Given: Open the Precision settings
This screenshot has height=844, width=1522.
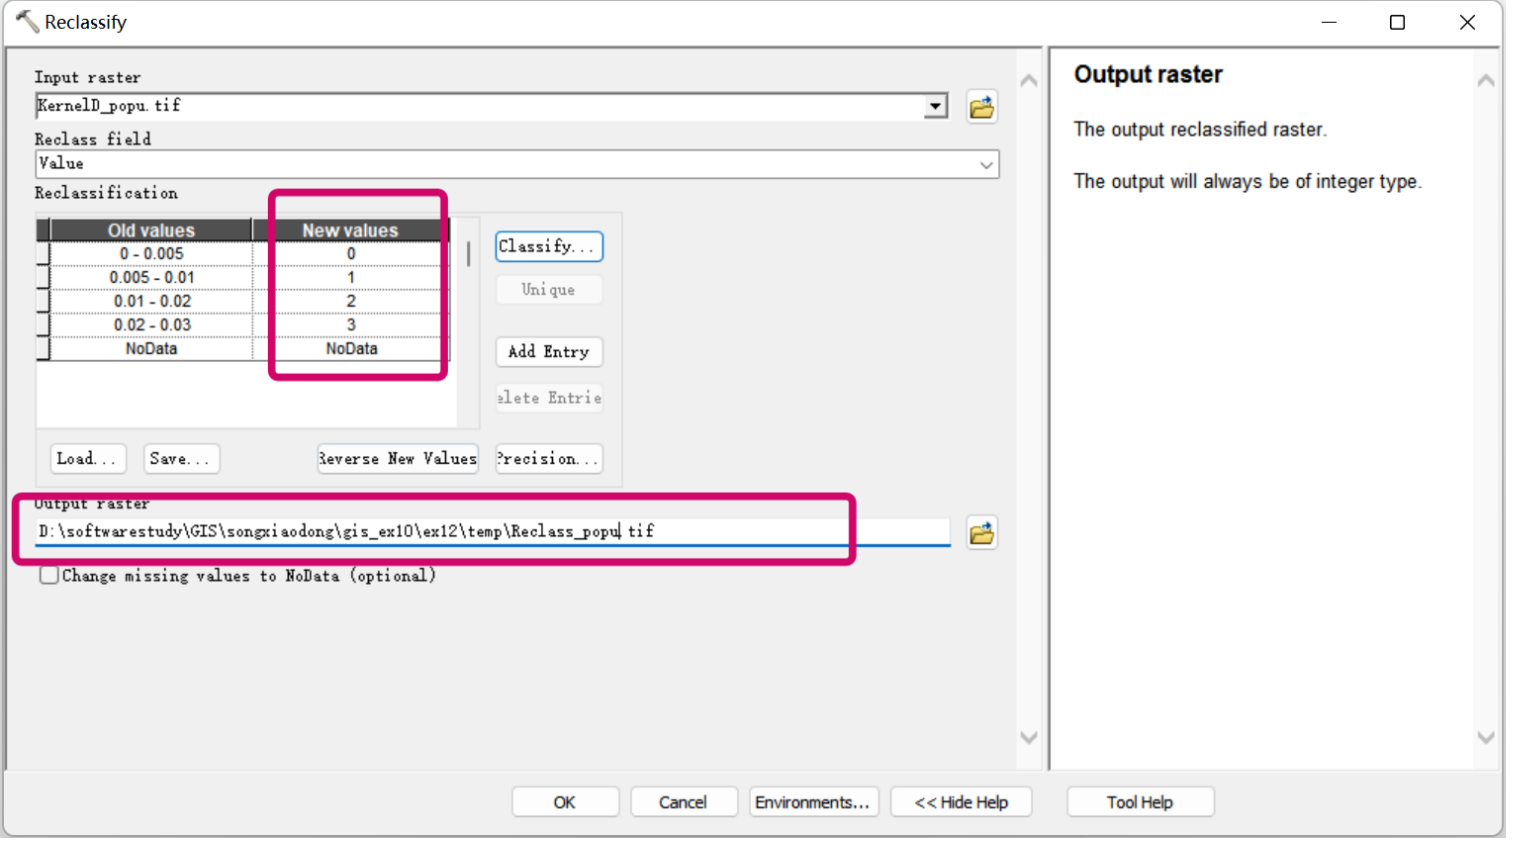Looking at the screenshot, I should [548, 458].
